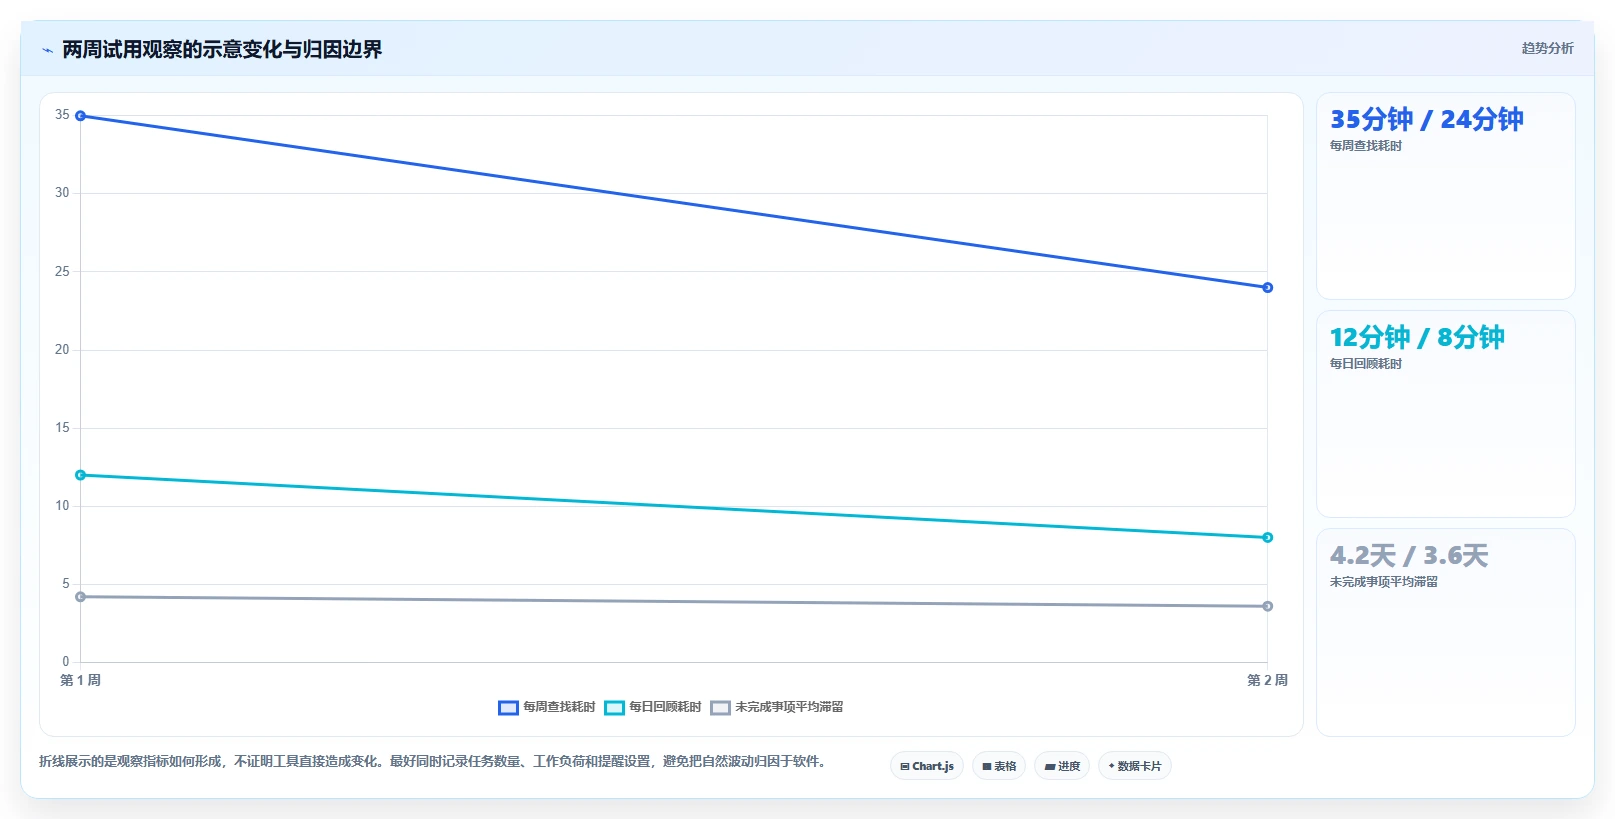The height and width of the screenshot is (819, 1615).
Task: Select the Chart.js chip
Action: point(927,766)
